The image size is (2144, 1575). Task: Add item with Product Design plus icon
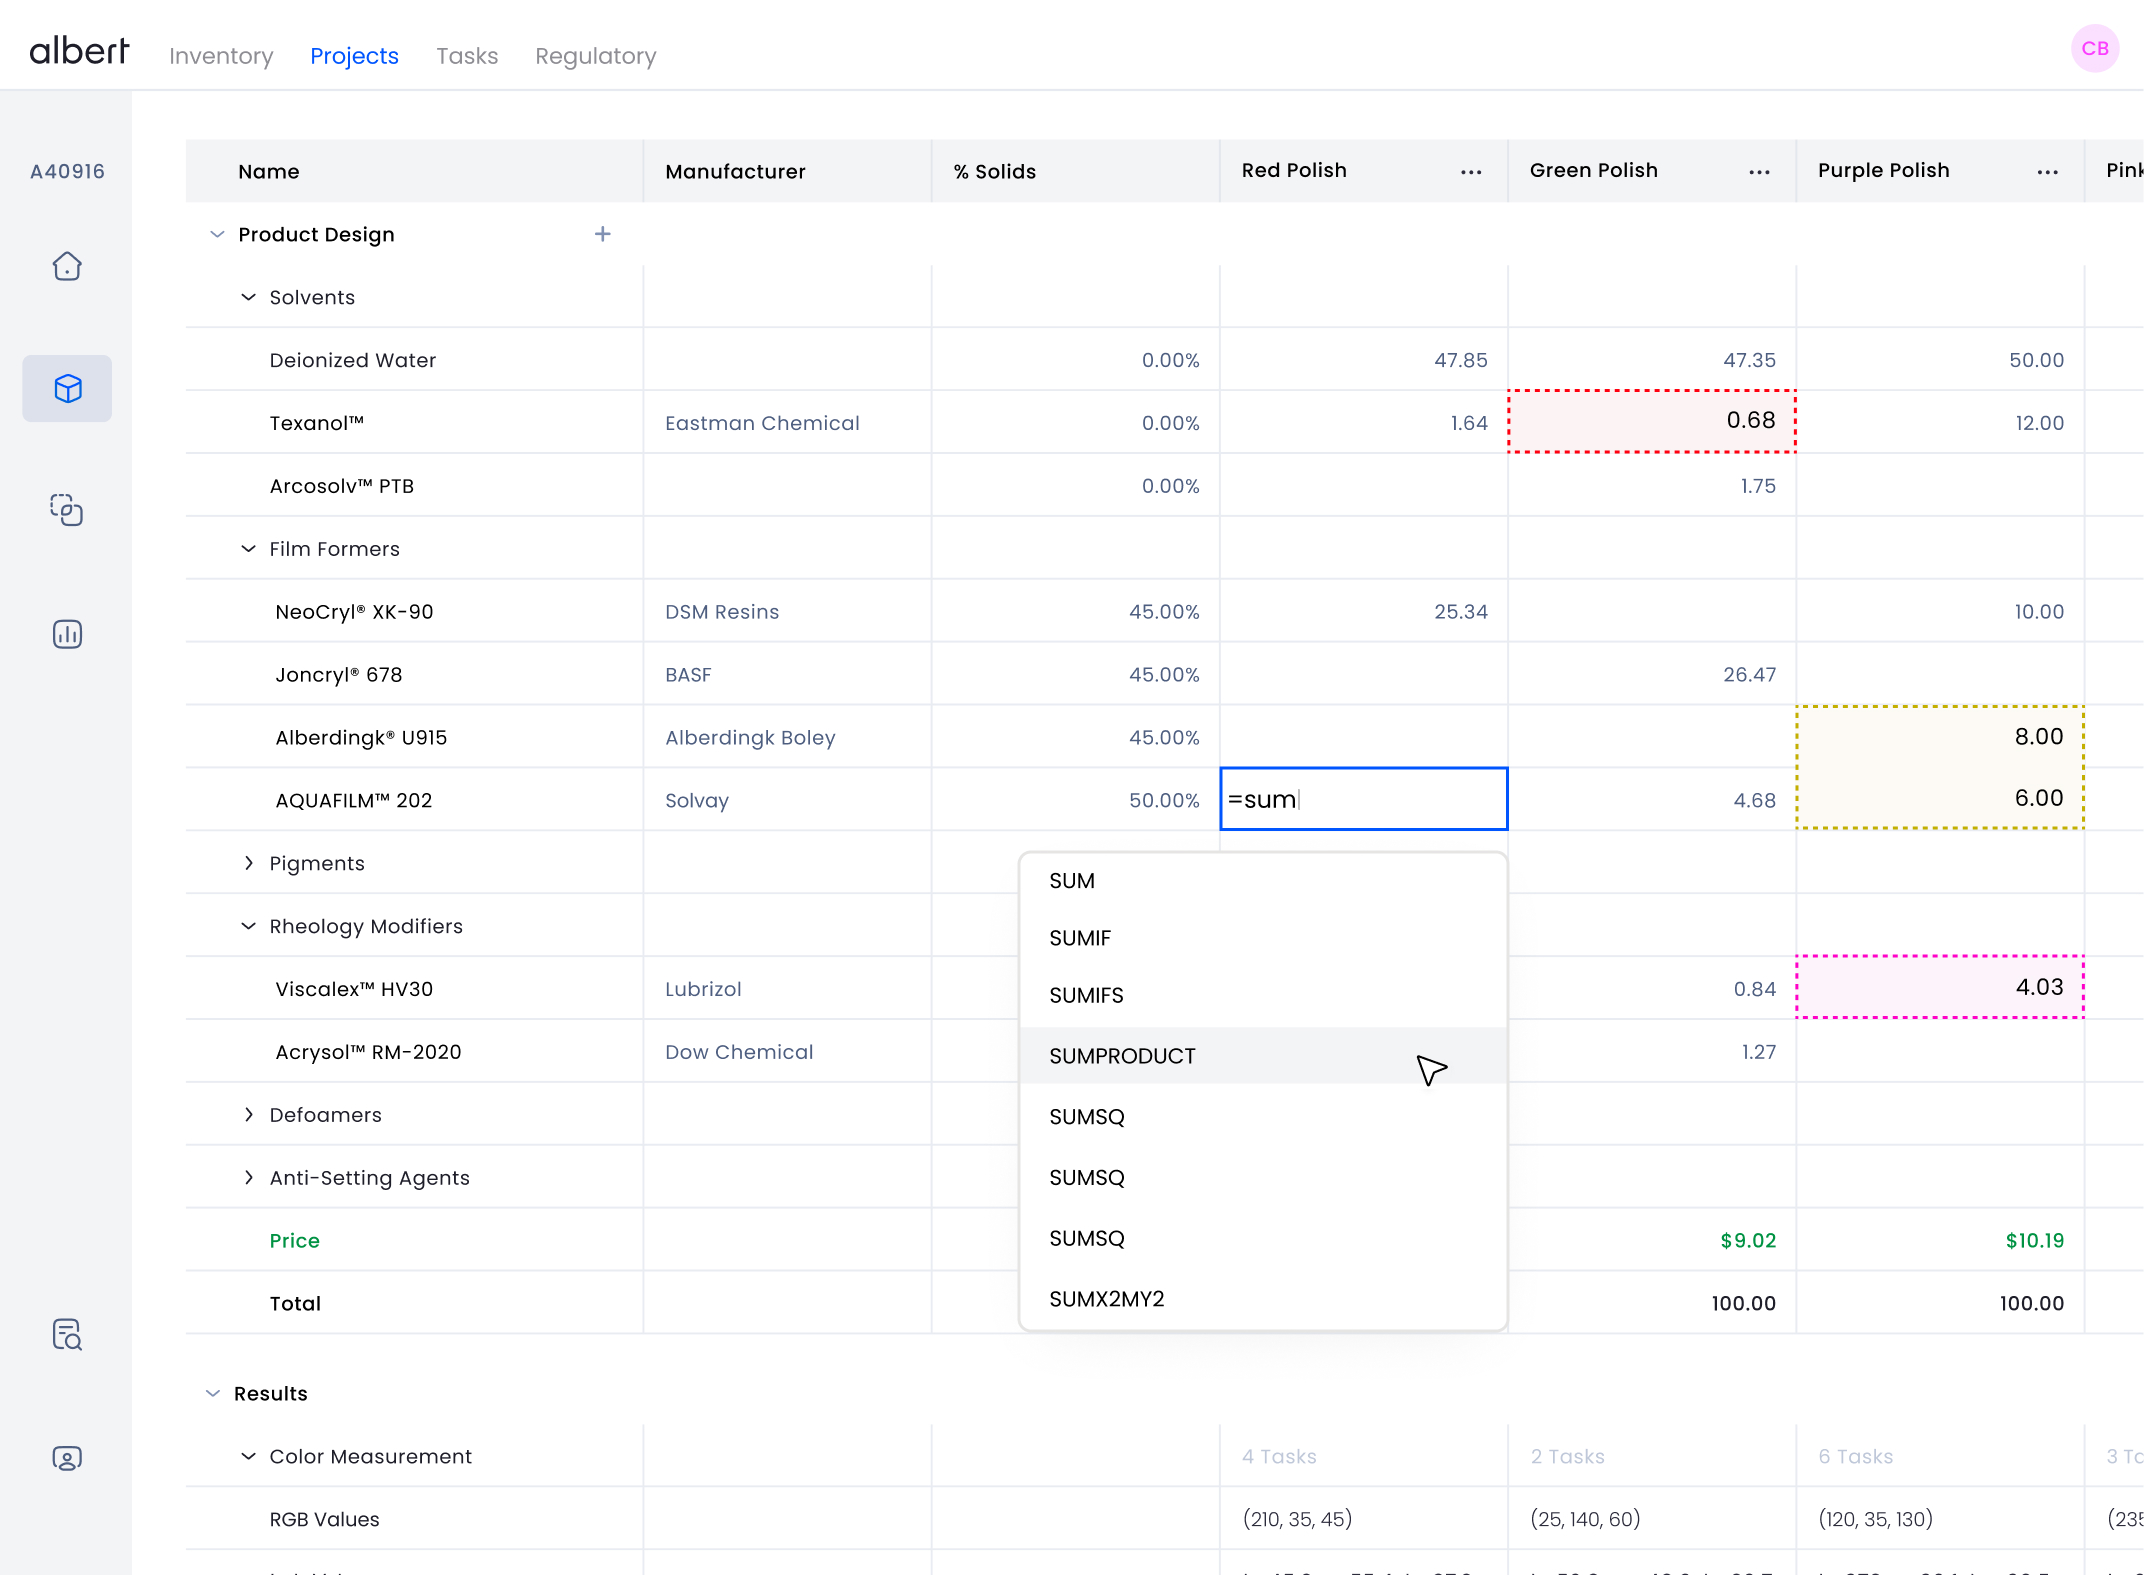pos(602,234)
